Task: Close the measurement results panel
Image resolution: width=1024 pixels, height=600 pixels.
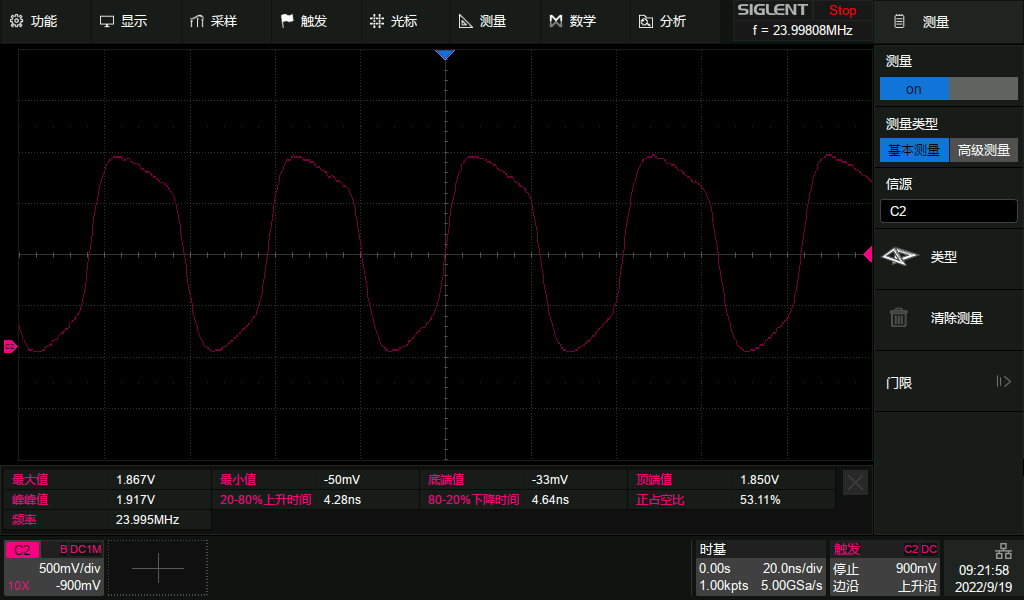Action: point(855,482)
